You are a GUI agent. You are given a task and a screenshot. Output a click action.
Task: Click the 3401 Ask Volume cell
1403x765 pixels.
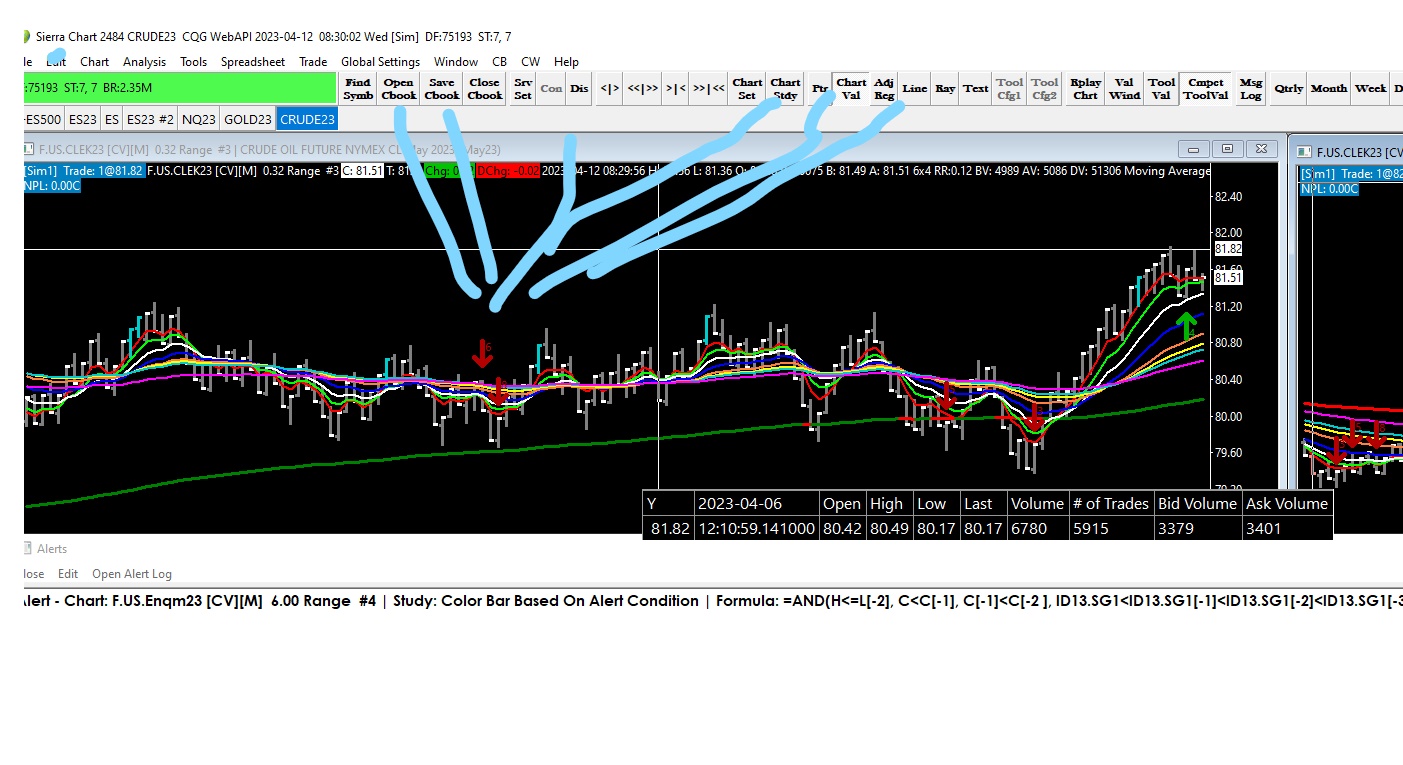1286,528
